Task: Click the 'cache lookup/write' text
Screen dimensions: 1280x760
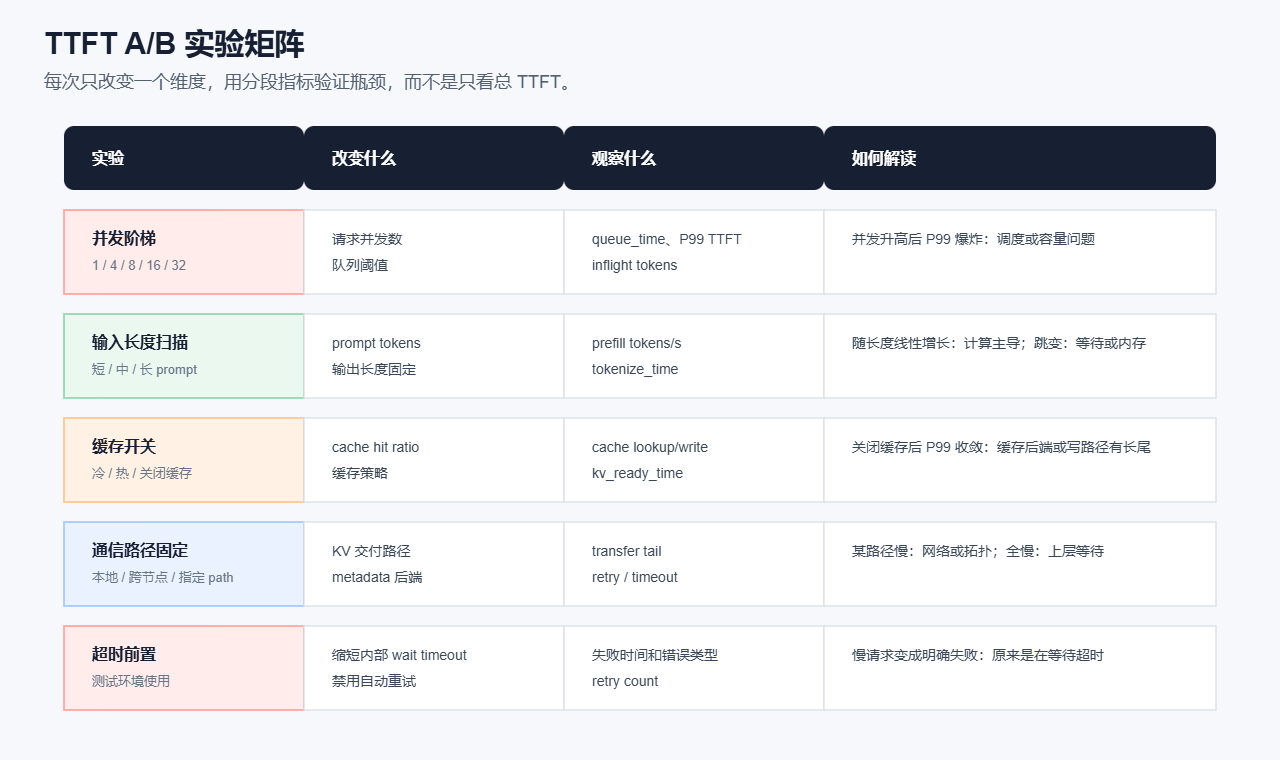Action: (650, 447)
